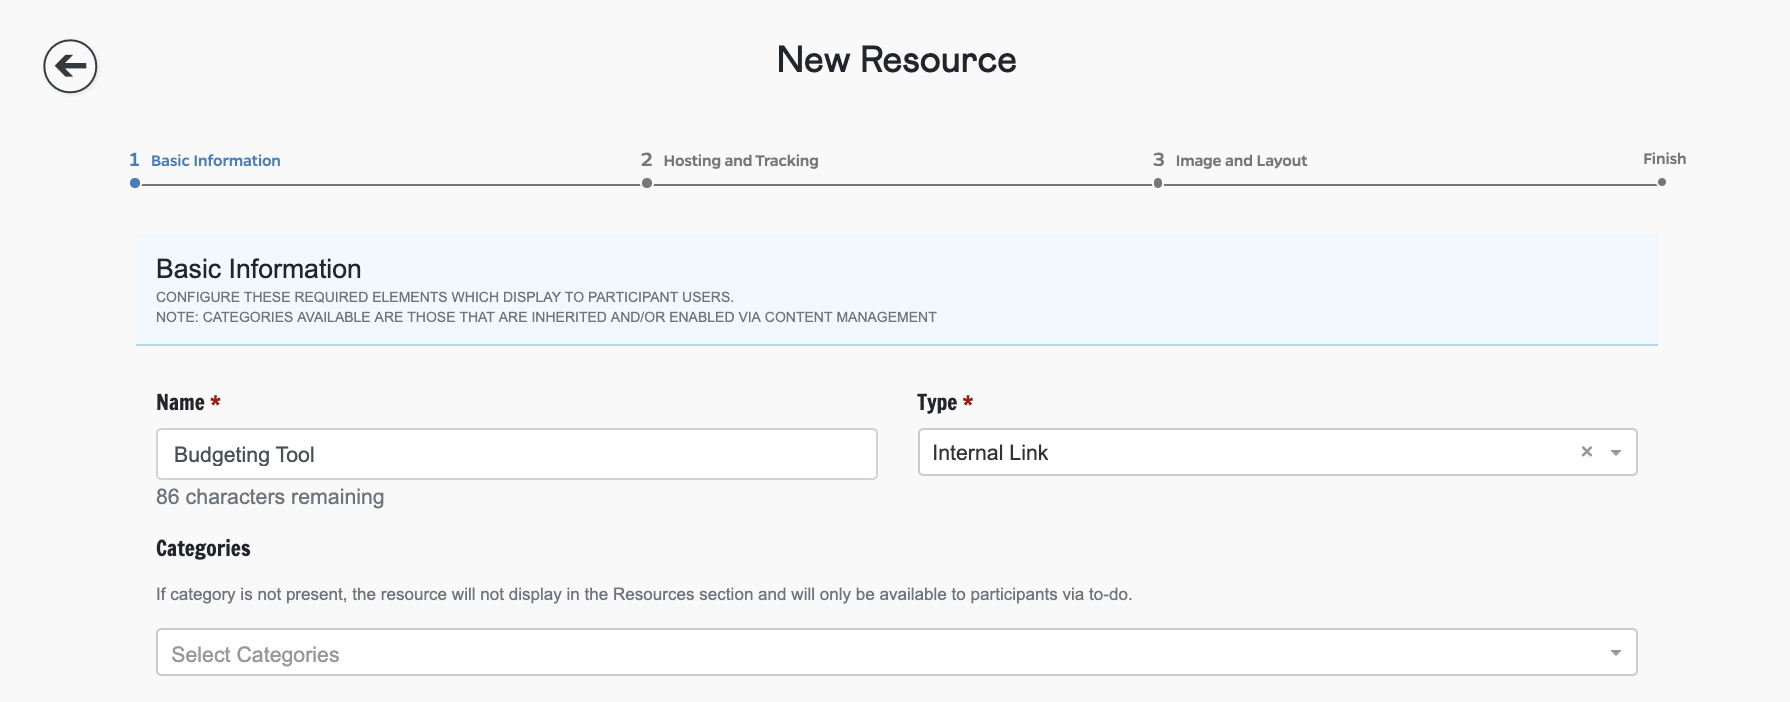Click the Budgeting Tool name field
Image resolution: width=1790 pixels, height=702 pixels.
pos(516,455)
